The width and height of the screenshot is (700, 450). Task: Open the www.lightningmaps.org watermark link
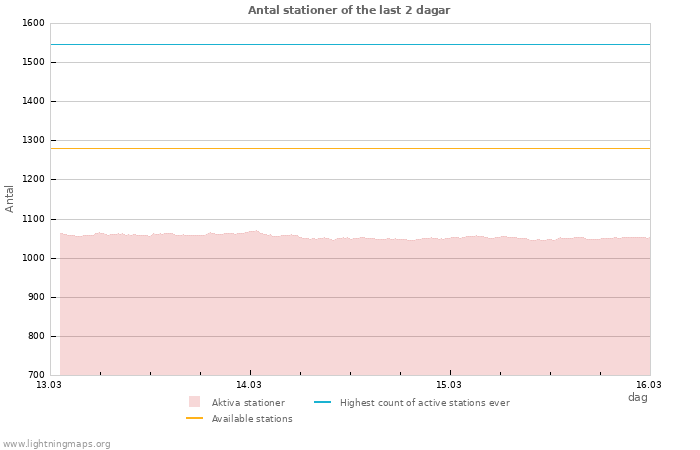[57, 444]
